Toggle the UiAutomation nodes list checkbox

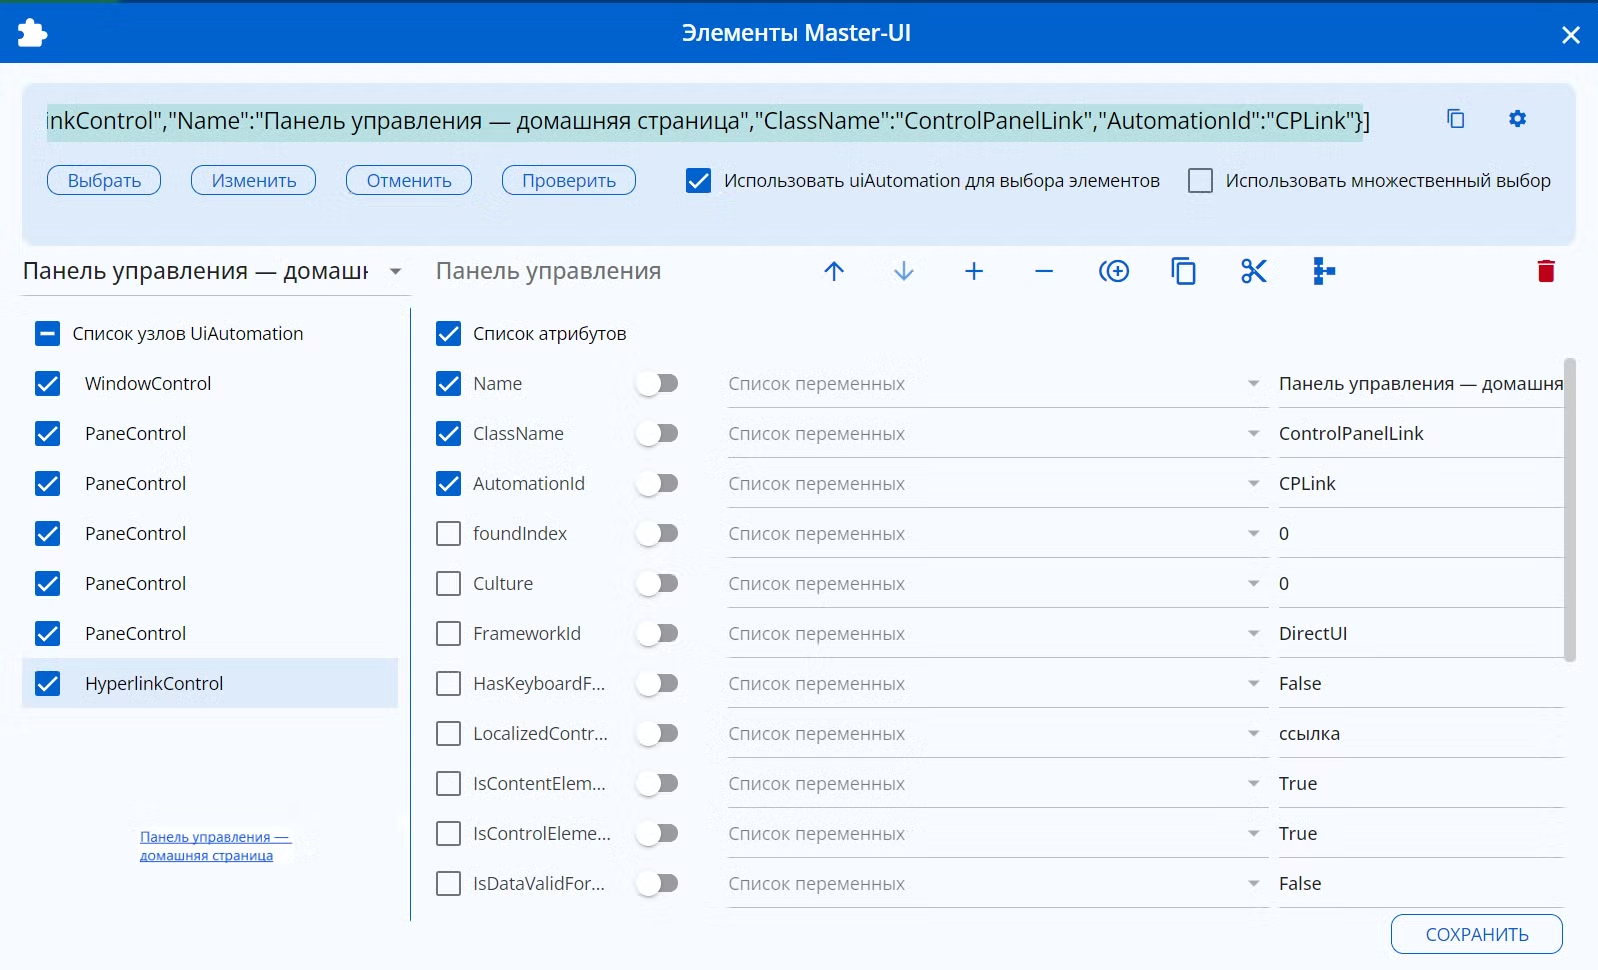(47, 334)
